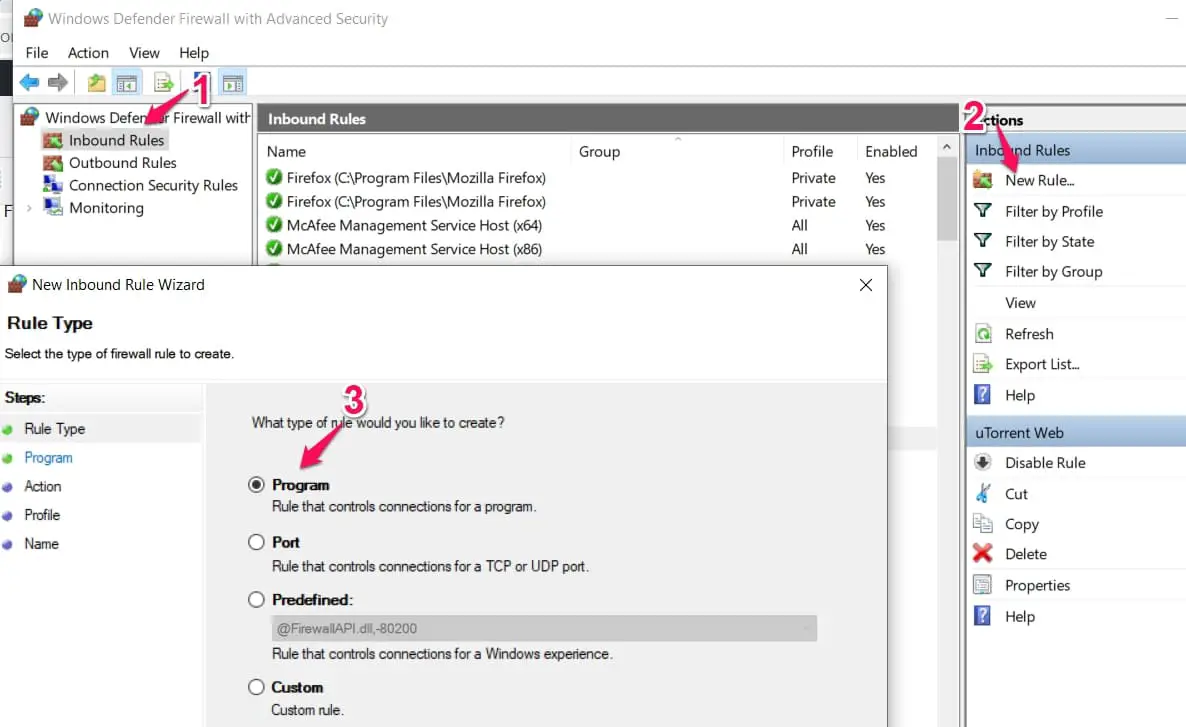1186x727 pixels.
Task: Choose Export List... in the Actions pane
Action: tap(1042, 364)
